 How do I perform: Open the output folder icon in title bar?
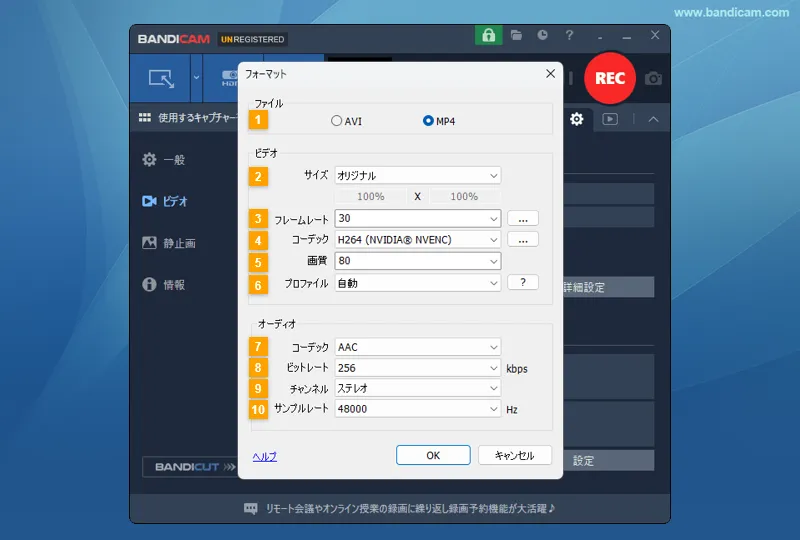click(516, 35)
